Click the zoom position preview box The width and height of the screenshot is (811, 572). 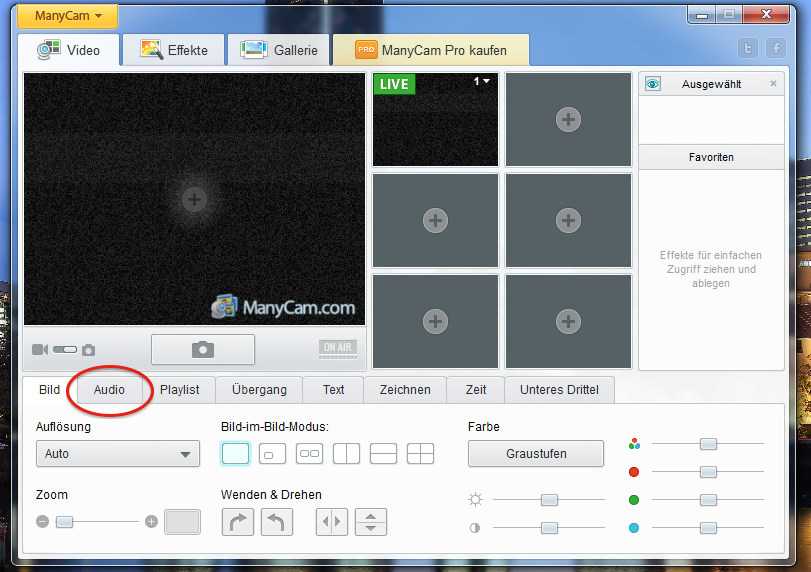(x=182, y=522)
